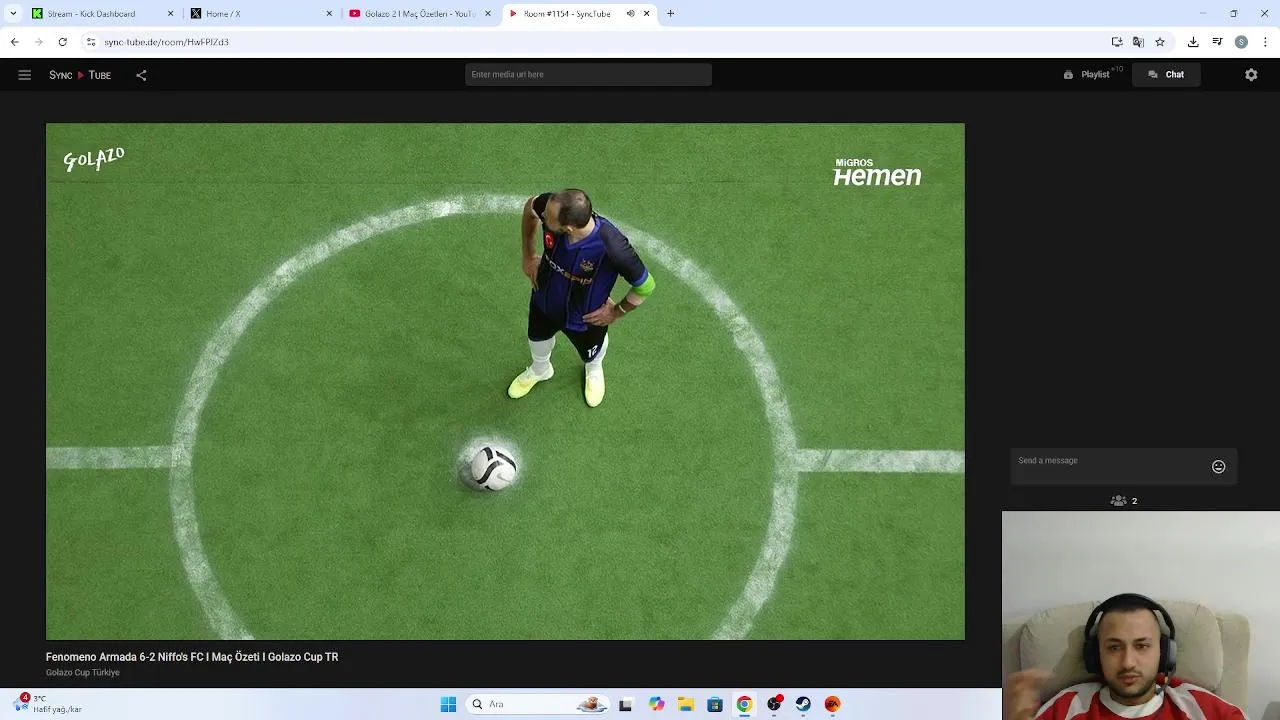Open Steam from the taskbar
The image size is (1280, 720).
803,704
